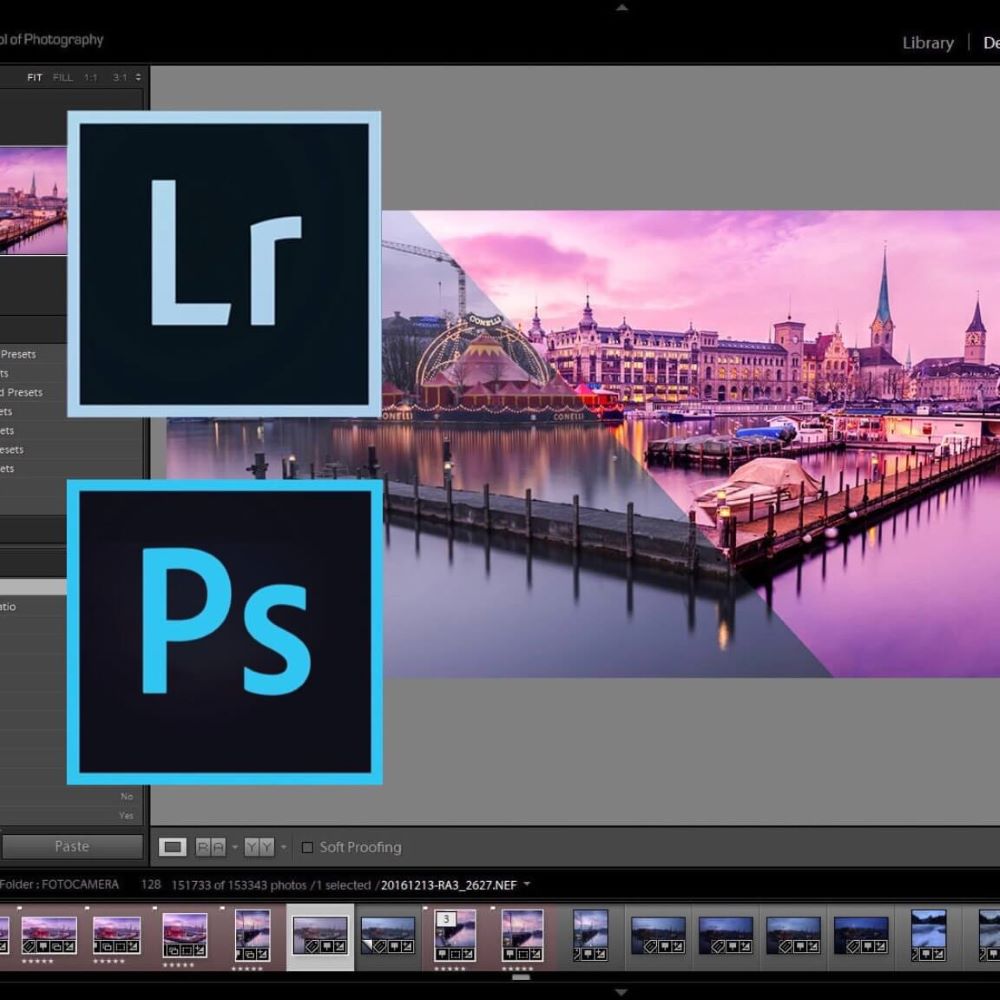1000x1000 pixels.
Task: Click adjustments badge on the stack-3 thumbnail
Action: [x=468, y=954]
